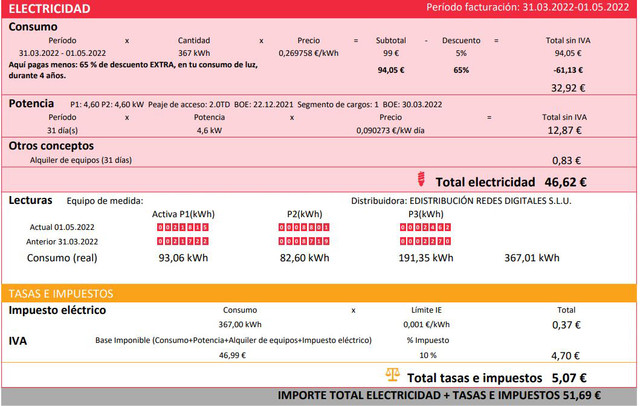
Task: Click the 'IMPORTE TOTAL ELECTRICIDAD + TASAS' footer line
Action: tap(439, 395)
